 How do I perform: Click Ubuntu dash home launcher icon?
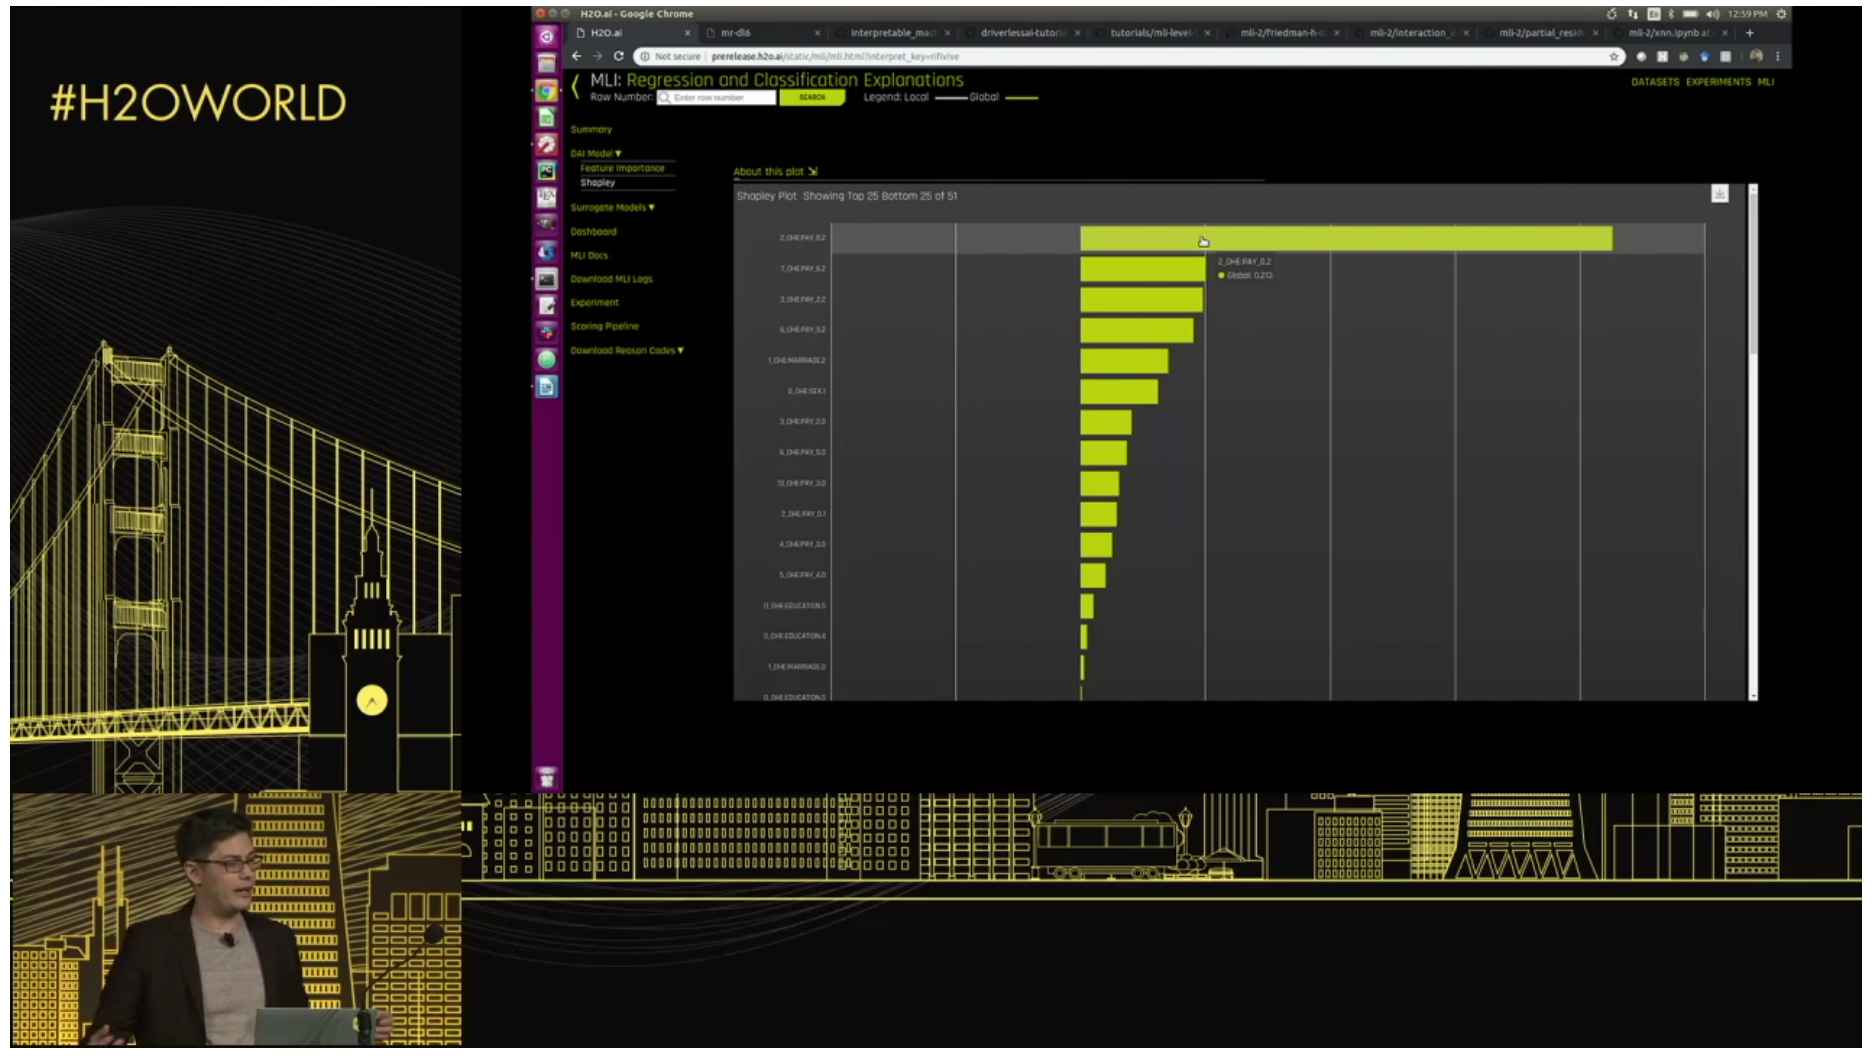[546, 37]
